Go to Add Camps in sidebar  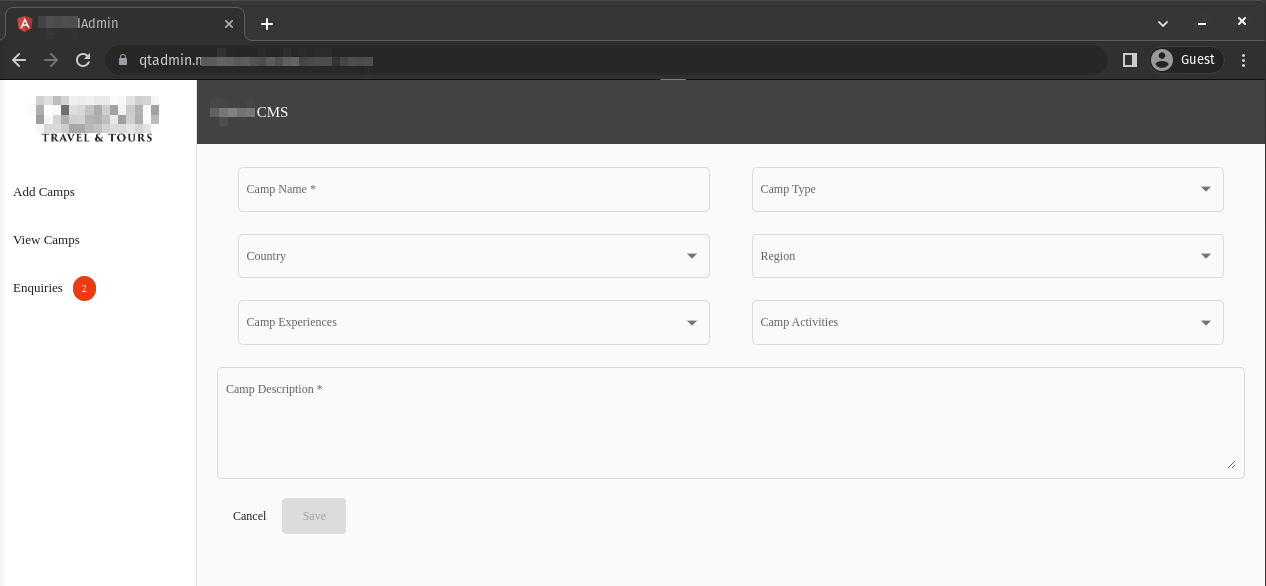[44, 192]
